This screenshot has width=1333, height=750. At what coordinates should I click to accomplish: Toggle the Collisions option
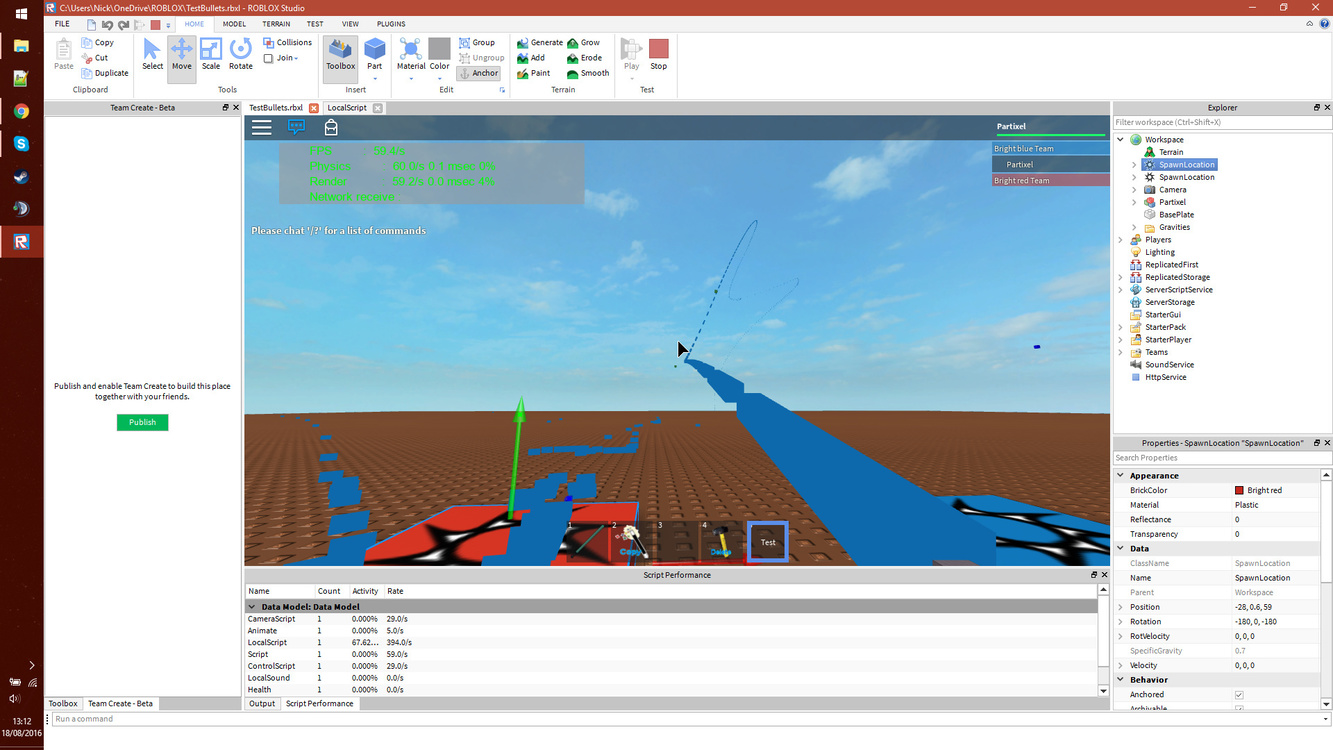pos(288,43)
